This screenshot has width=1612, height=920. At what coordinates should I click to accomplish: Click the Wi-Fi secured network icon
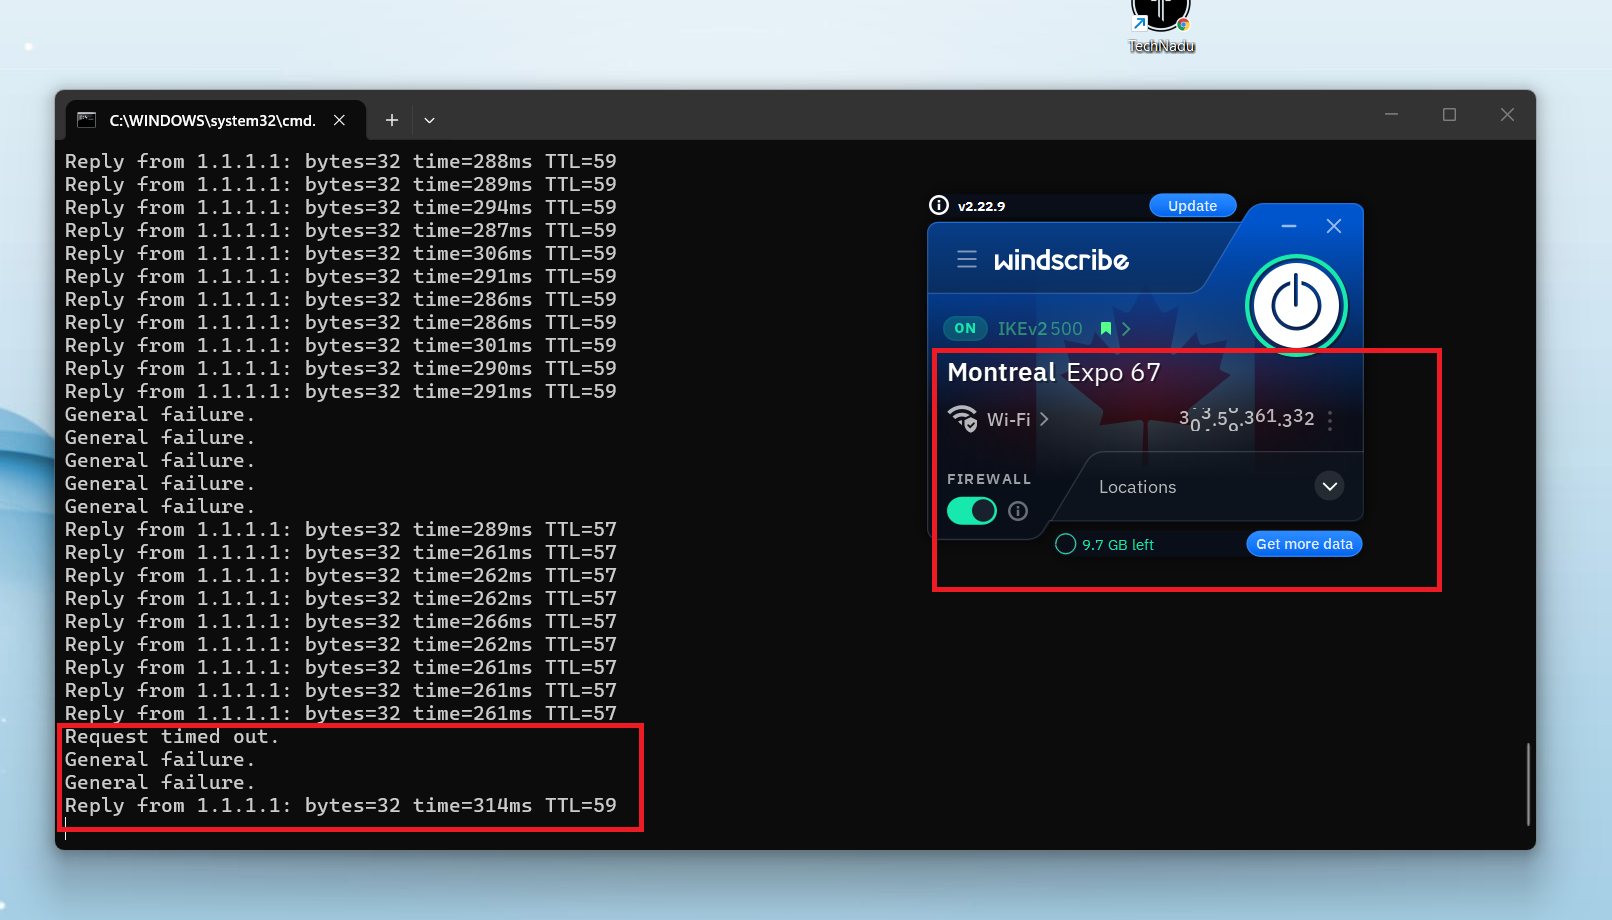tap(963, 418)
